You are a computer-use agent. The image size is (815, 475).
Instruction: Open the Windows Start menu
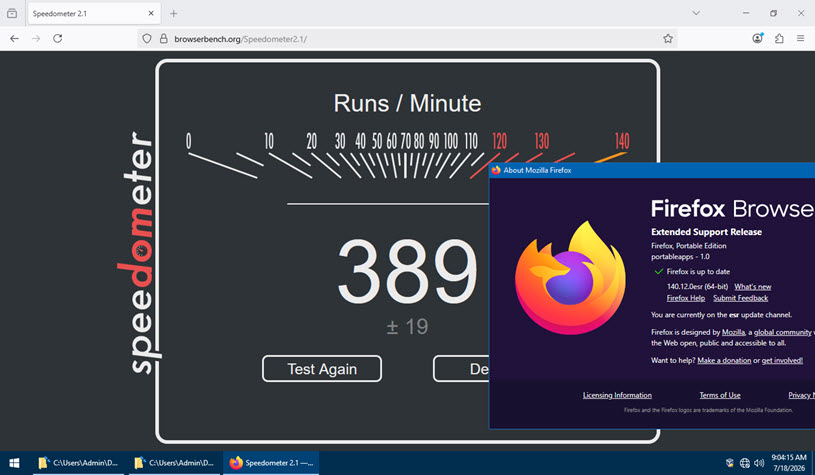click(15, 463)
